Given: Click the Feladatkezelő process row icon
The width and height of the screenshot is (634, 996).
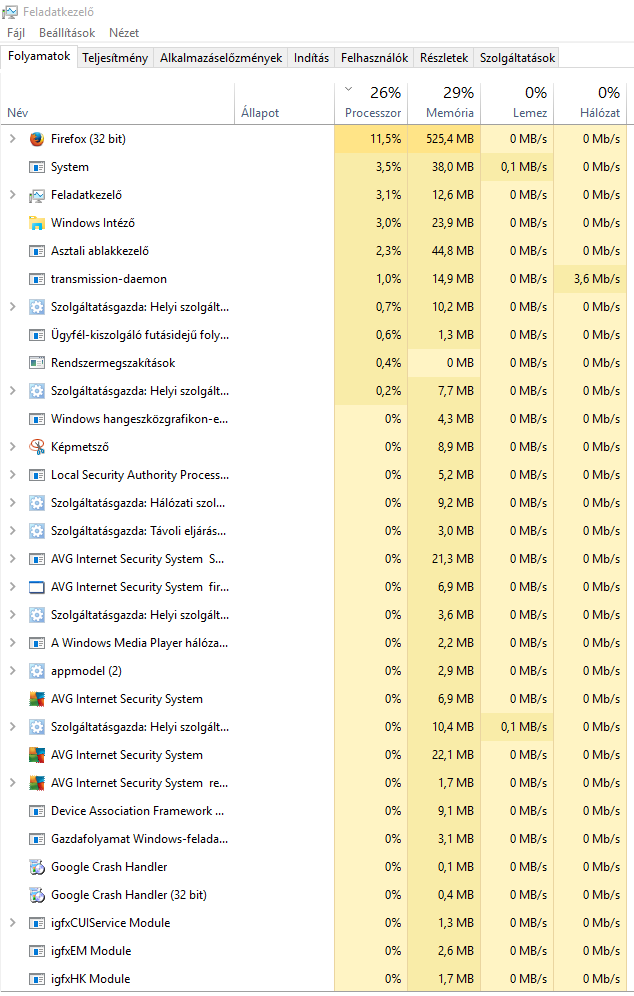Looking at the screenshot, I should 37,195.
